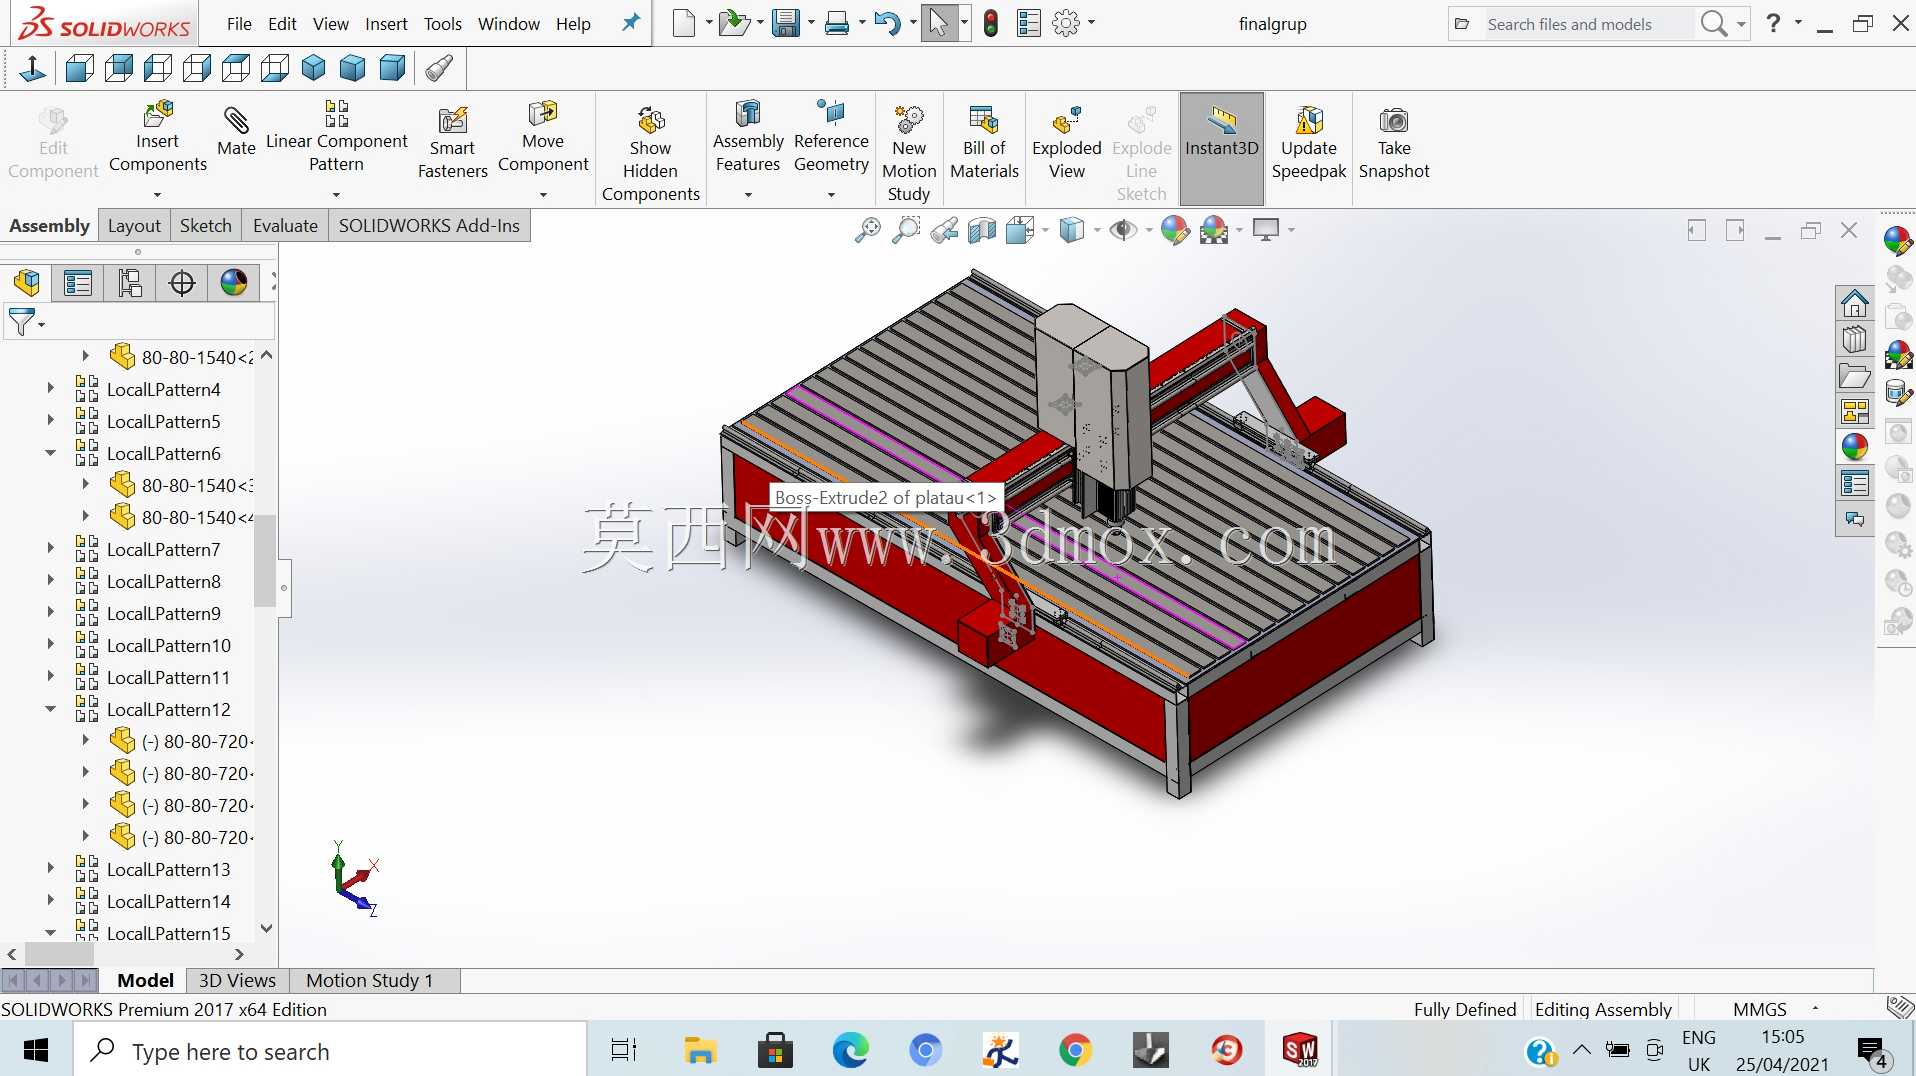Click the Rebuild traffic light icon
Viewport: 1916px width, 1076px height.
coord(991,24)
